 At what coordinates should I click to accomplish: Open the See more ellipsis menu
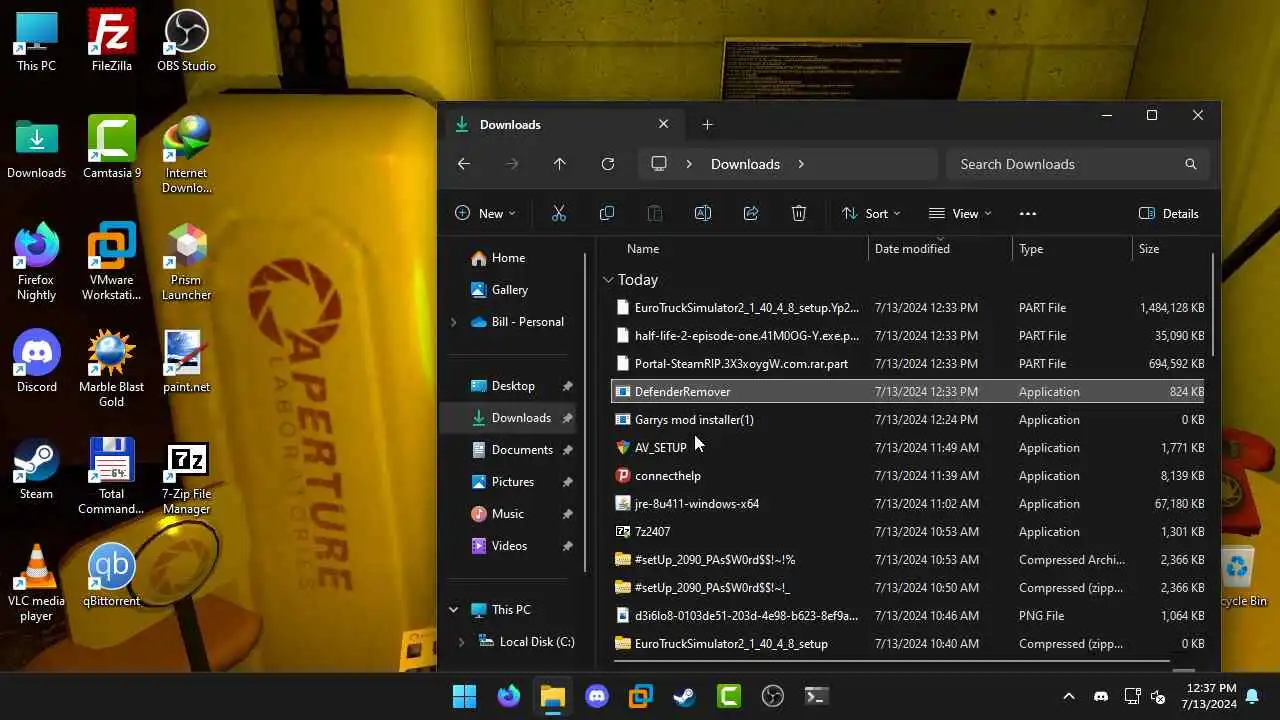(1028, 213)
